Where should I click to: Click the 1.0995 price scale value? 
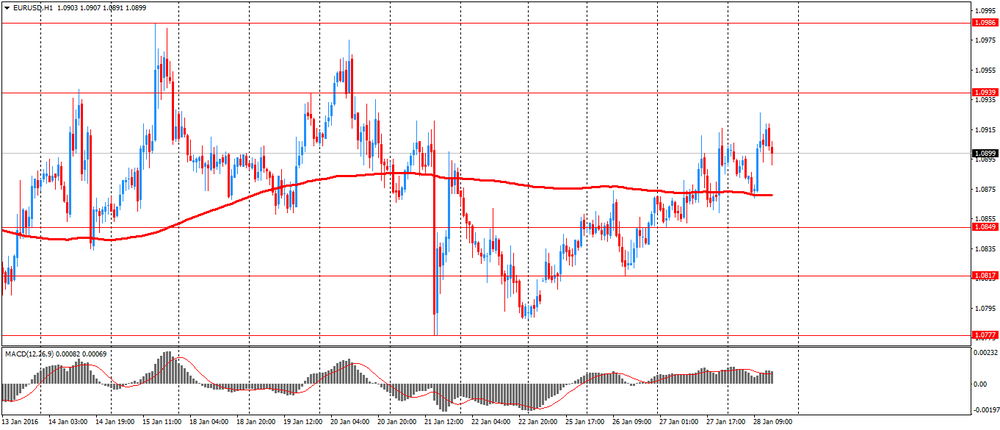[x=983, y=10]
